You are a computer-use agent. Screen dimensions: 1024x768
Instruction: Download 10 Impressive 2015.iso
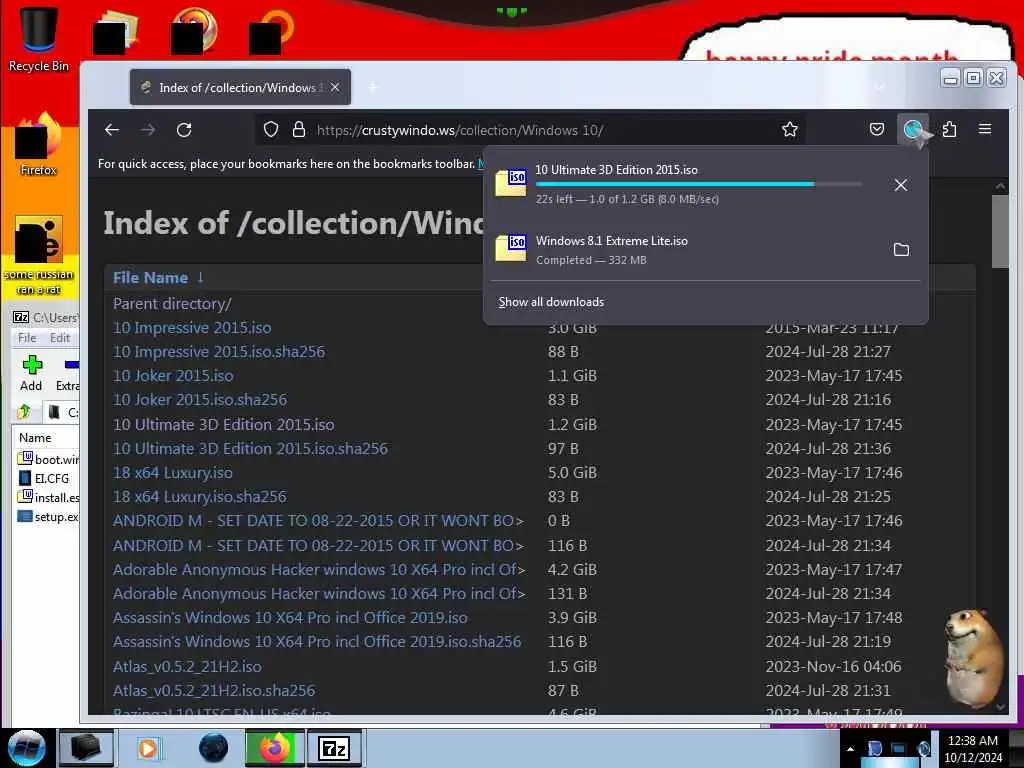192,328
